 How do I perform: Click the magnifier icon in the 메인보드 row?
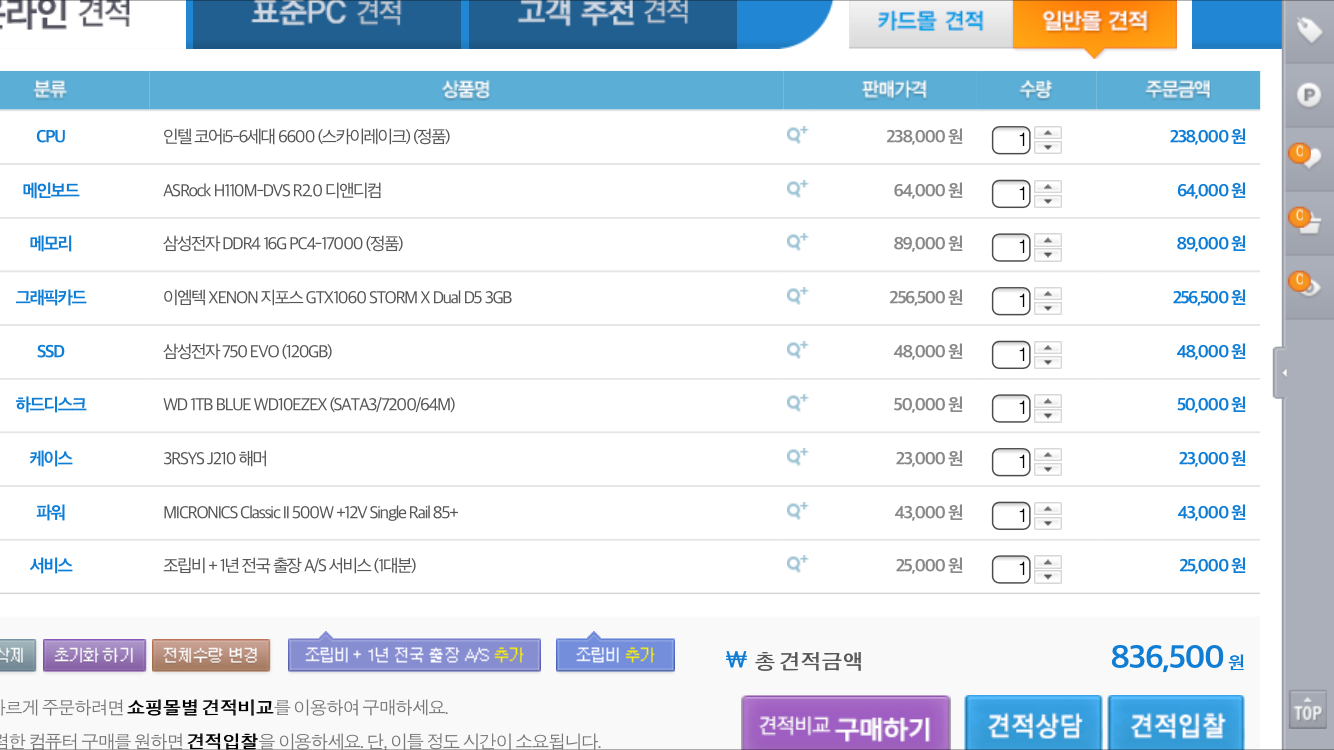pos(796,188)
